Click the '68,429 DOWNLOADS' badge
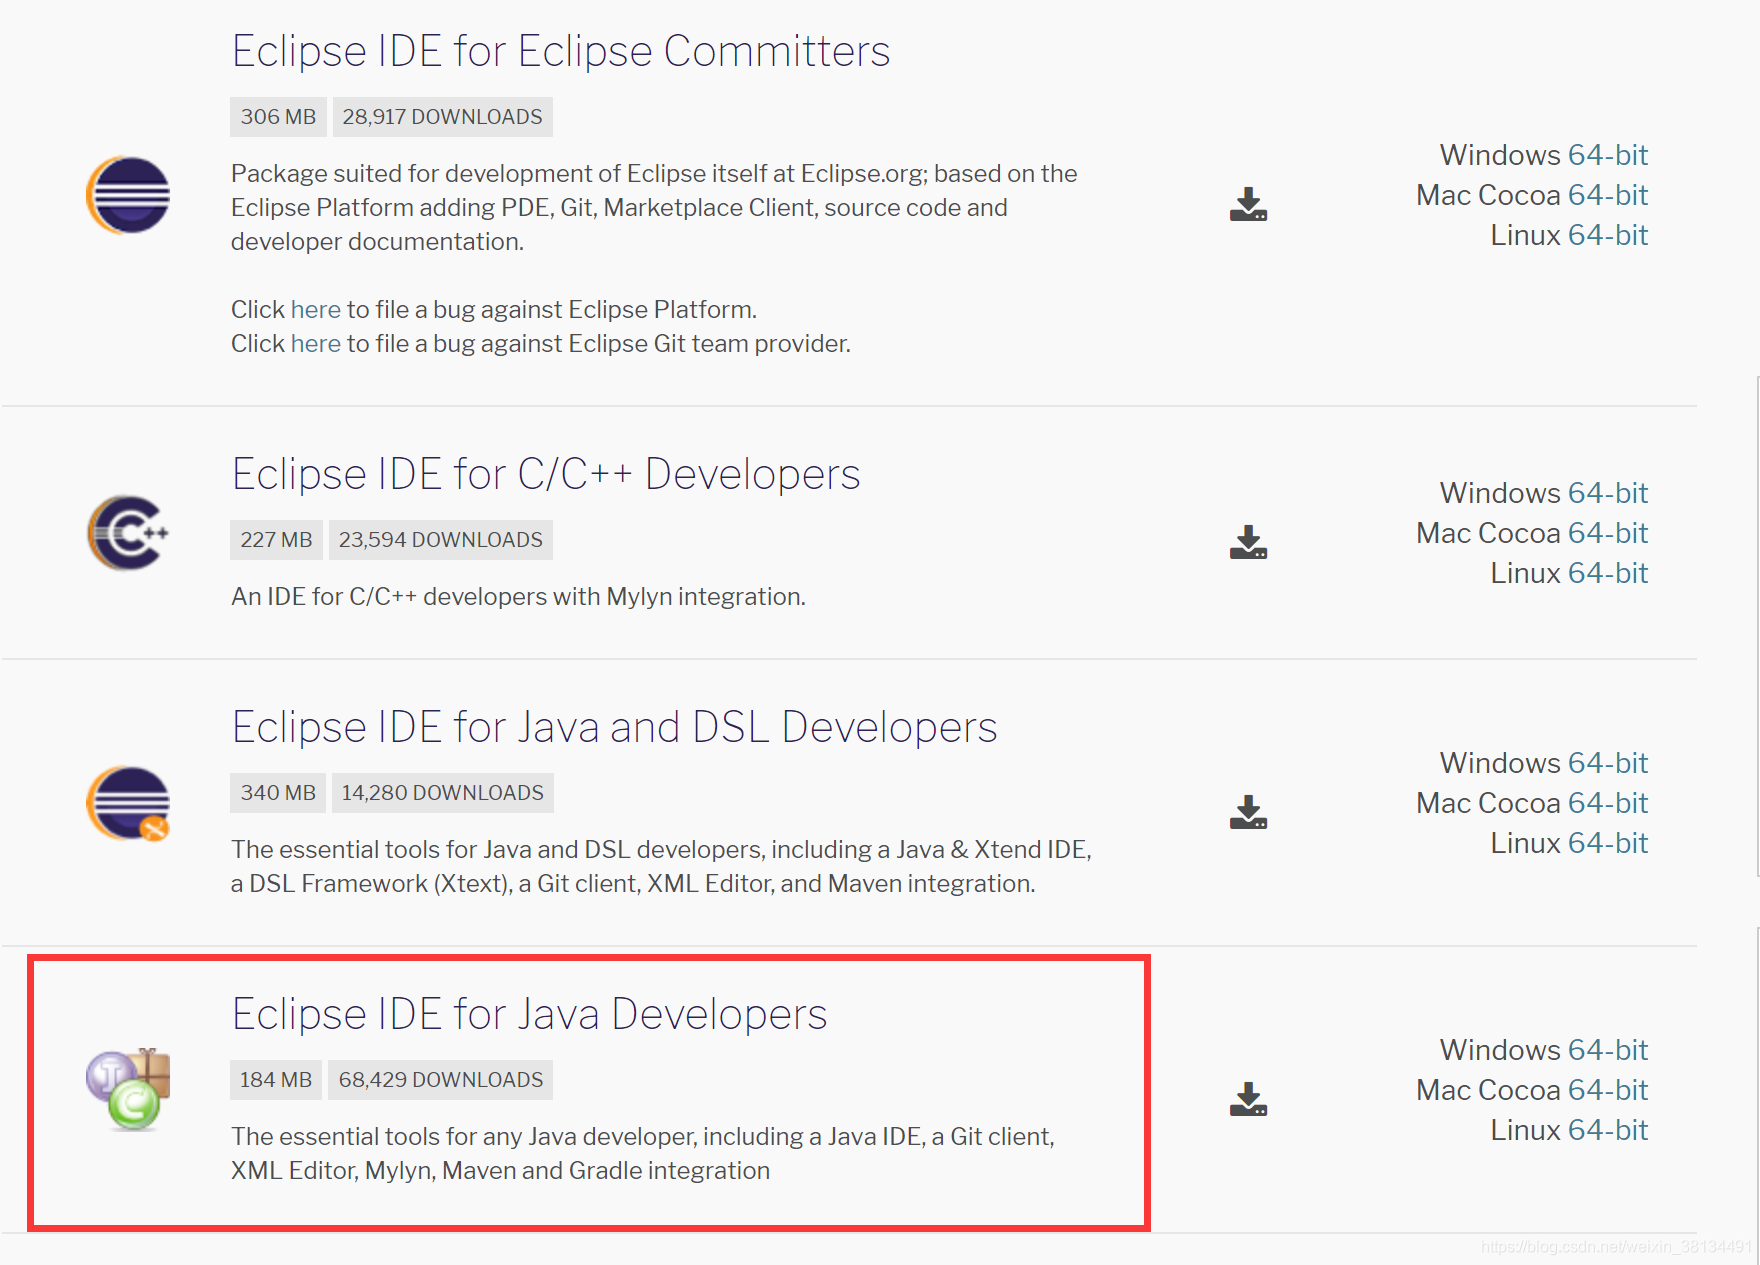The width and height of the screenshot is (1760, 1265). click(x=440, y=1080)
